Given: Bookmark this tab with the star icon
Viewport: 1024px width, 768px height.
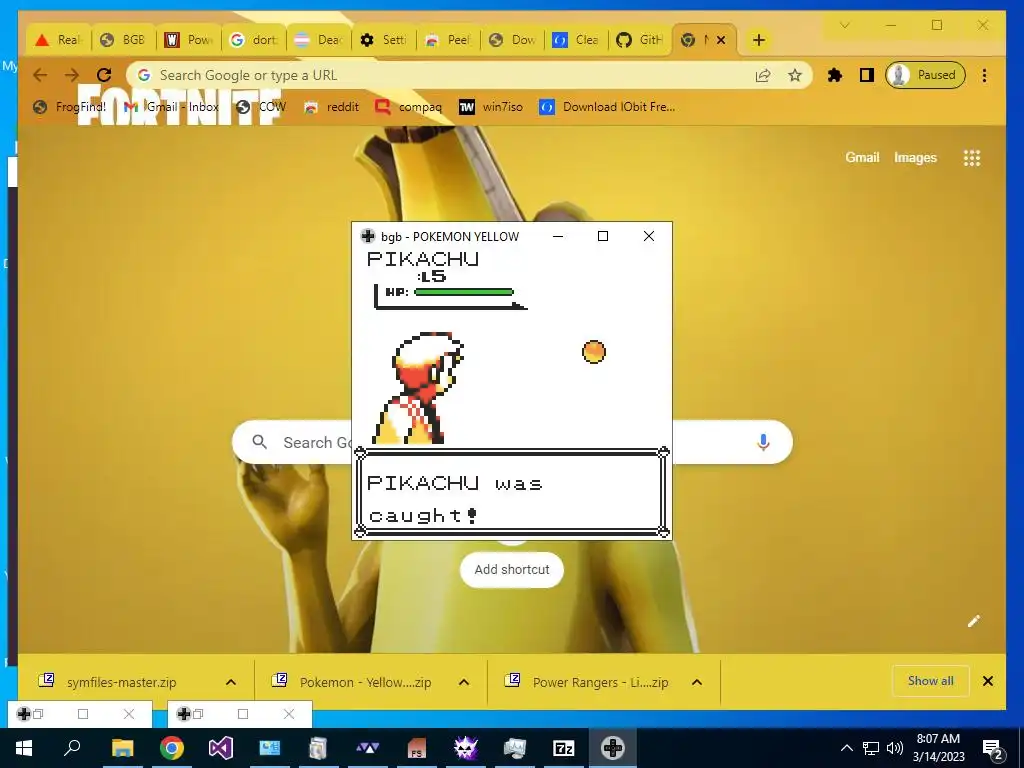Looking at the screenshot, I should point(795,75).
